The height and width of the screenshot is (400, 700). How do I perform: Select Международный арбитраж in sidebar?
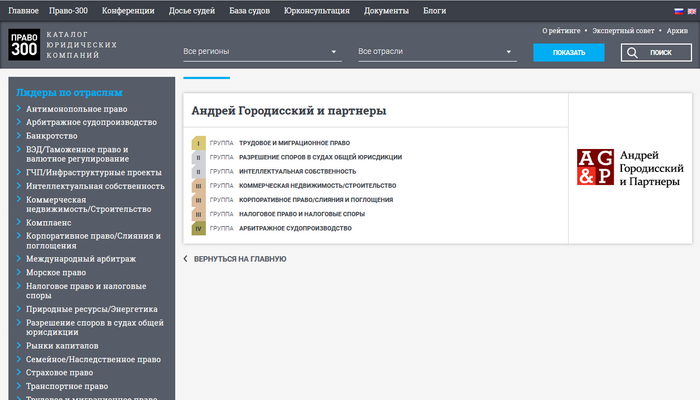(81, 259)
